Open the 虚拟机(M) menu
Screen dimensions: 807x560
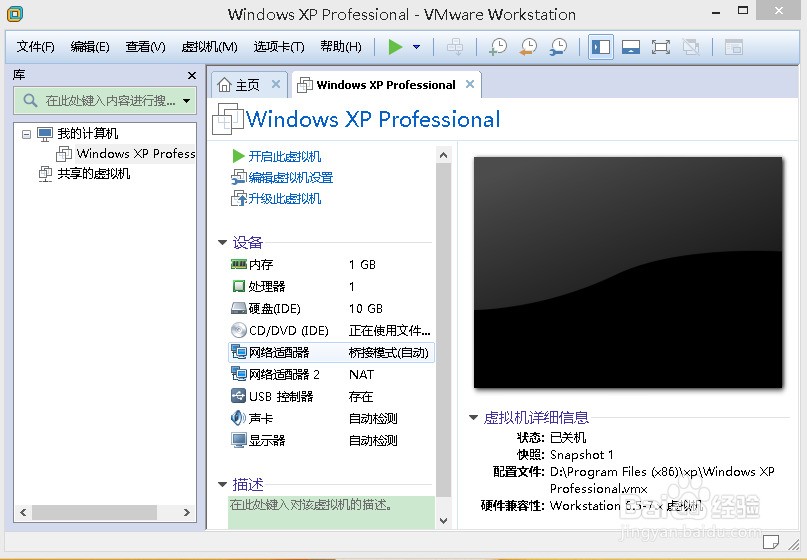point(209,47)
